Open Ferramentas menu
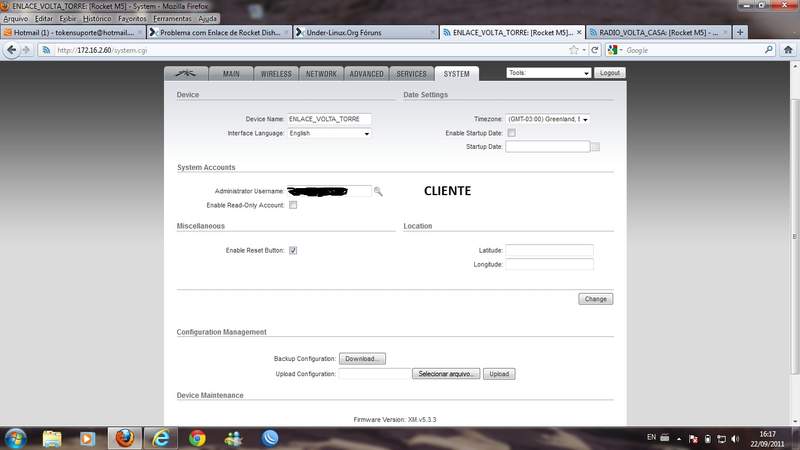 172,18
